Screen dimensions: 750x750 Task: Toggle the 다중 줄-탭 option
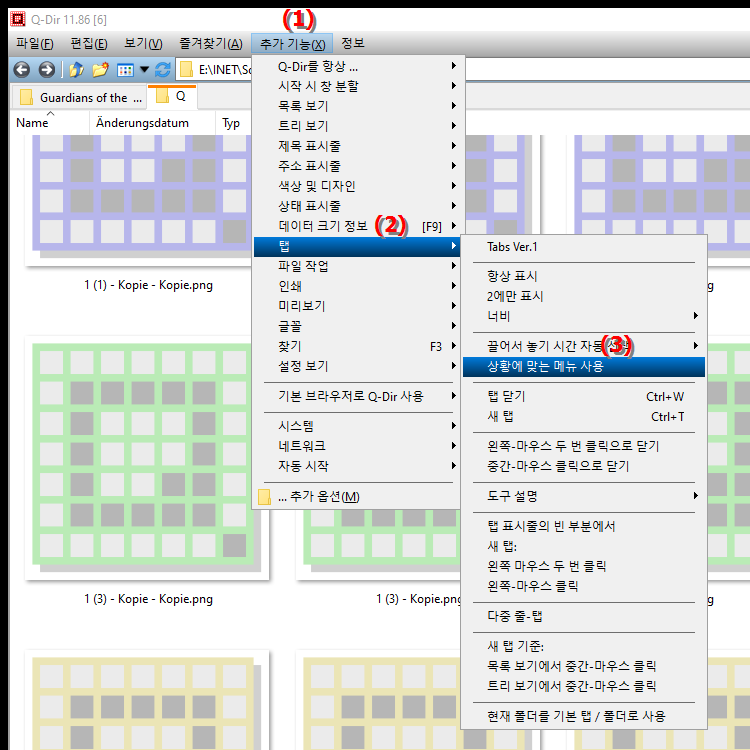[x=584, y=617]
